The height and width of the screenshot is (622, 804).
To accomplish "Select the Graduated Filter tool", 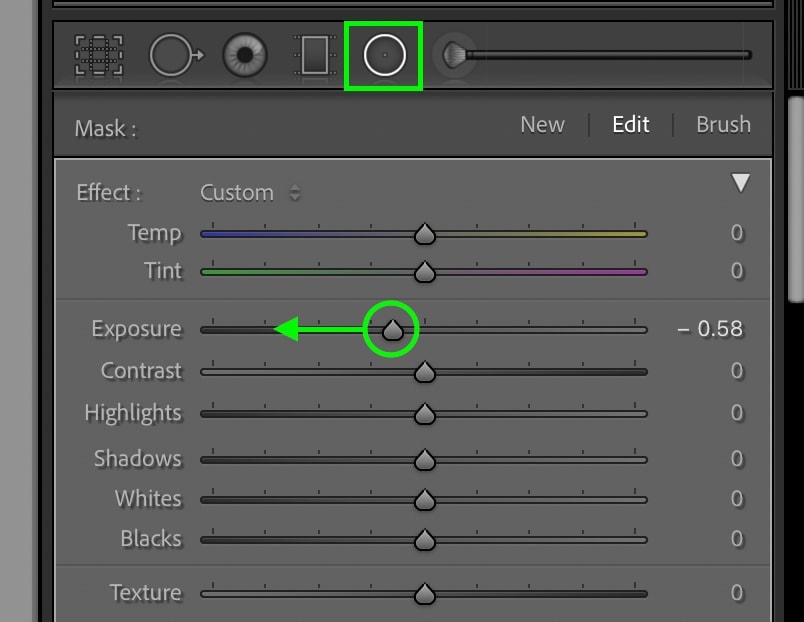I will [x=315, y=55].
